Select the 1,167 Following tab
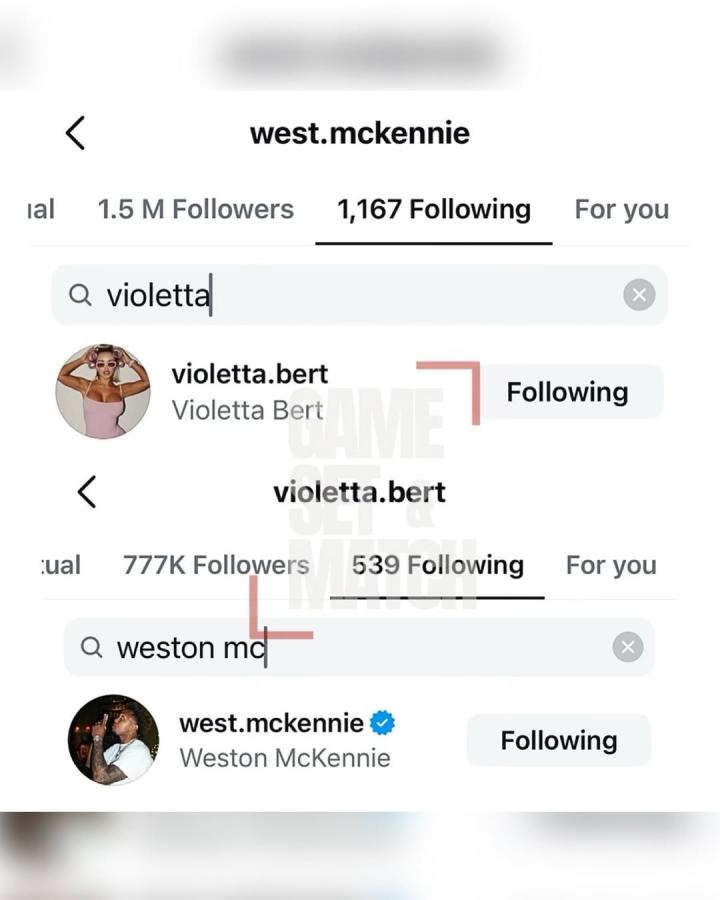This screenshot has width=720, height=900. click(x=433, y=209)
